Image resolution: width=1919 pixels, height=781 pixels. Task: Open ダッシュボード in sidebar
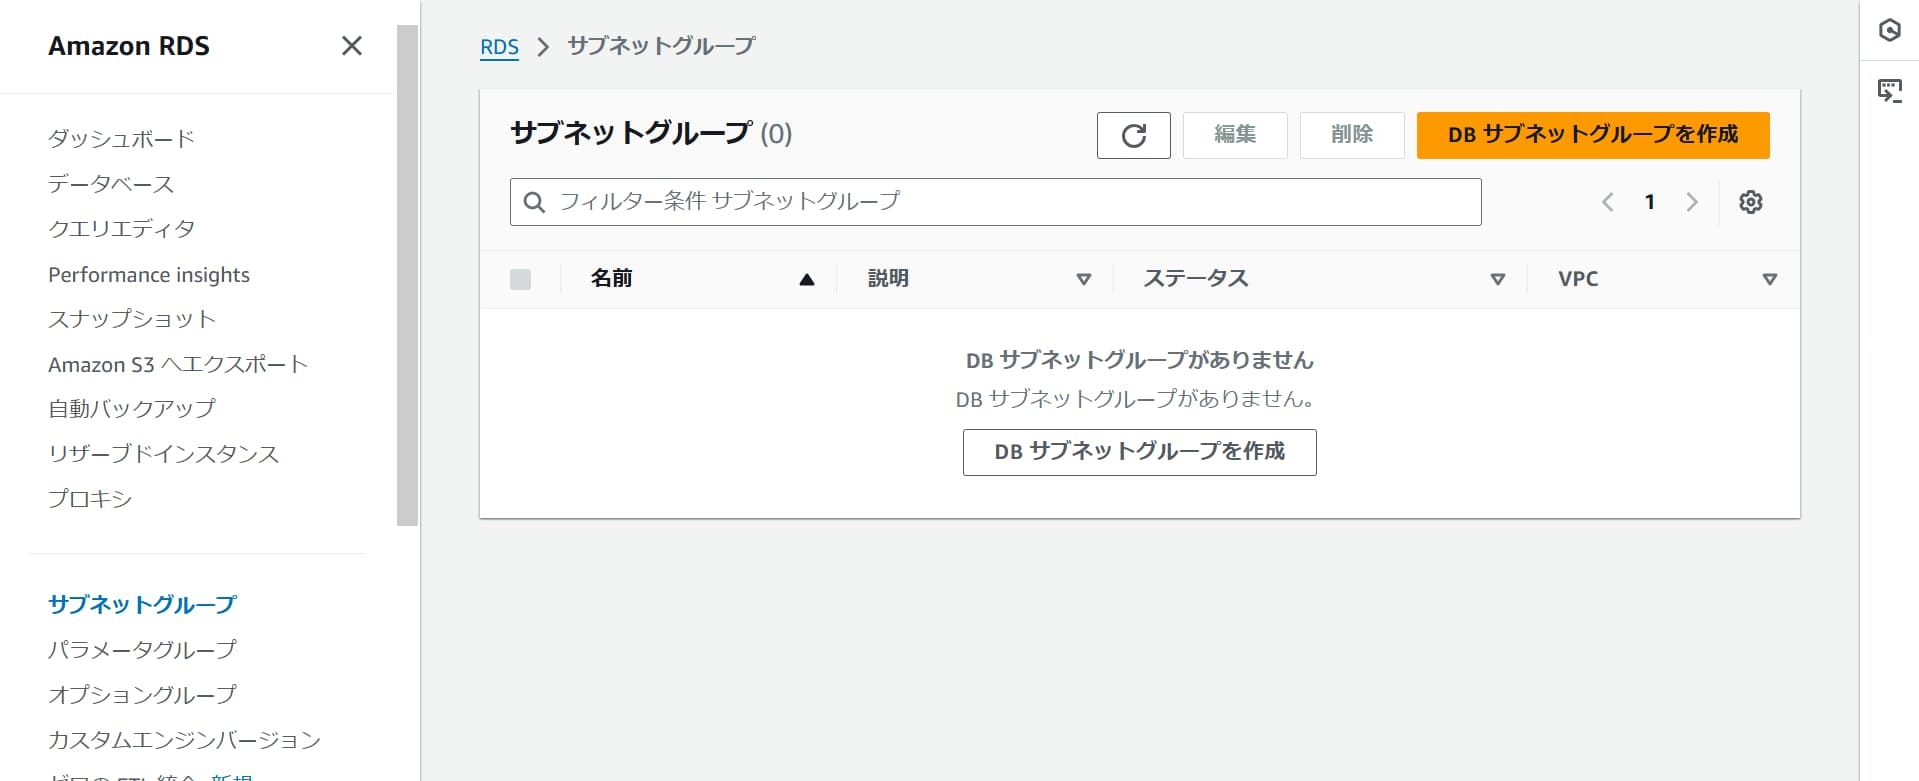121,139
